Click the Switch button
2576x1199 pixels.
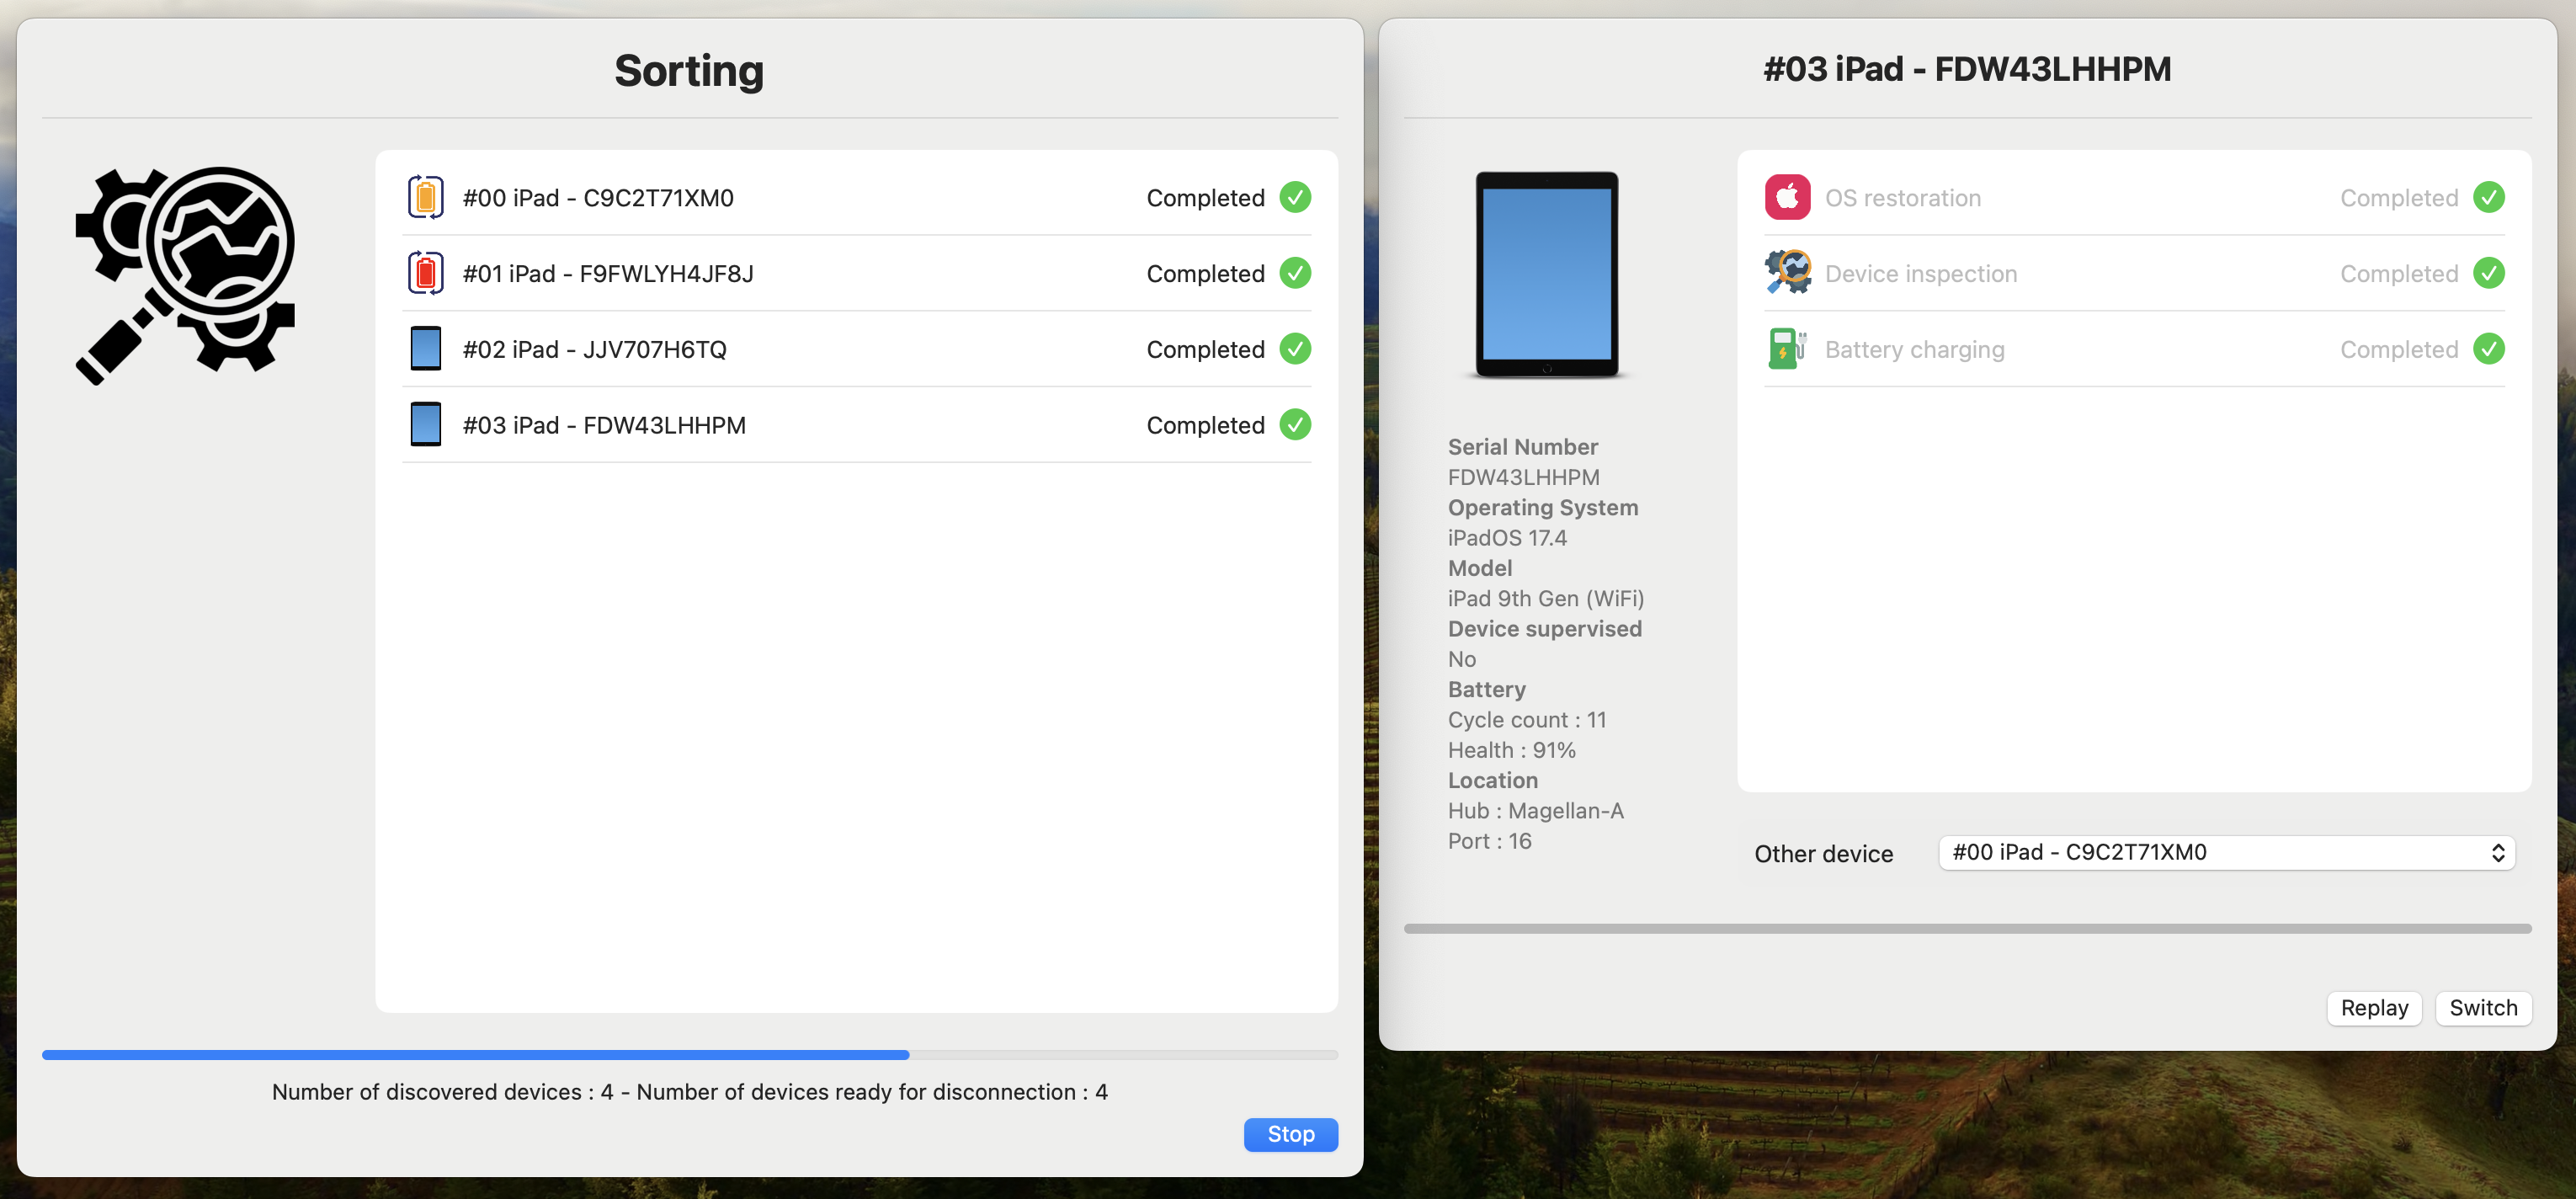[2483, 1007]
